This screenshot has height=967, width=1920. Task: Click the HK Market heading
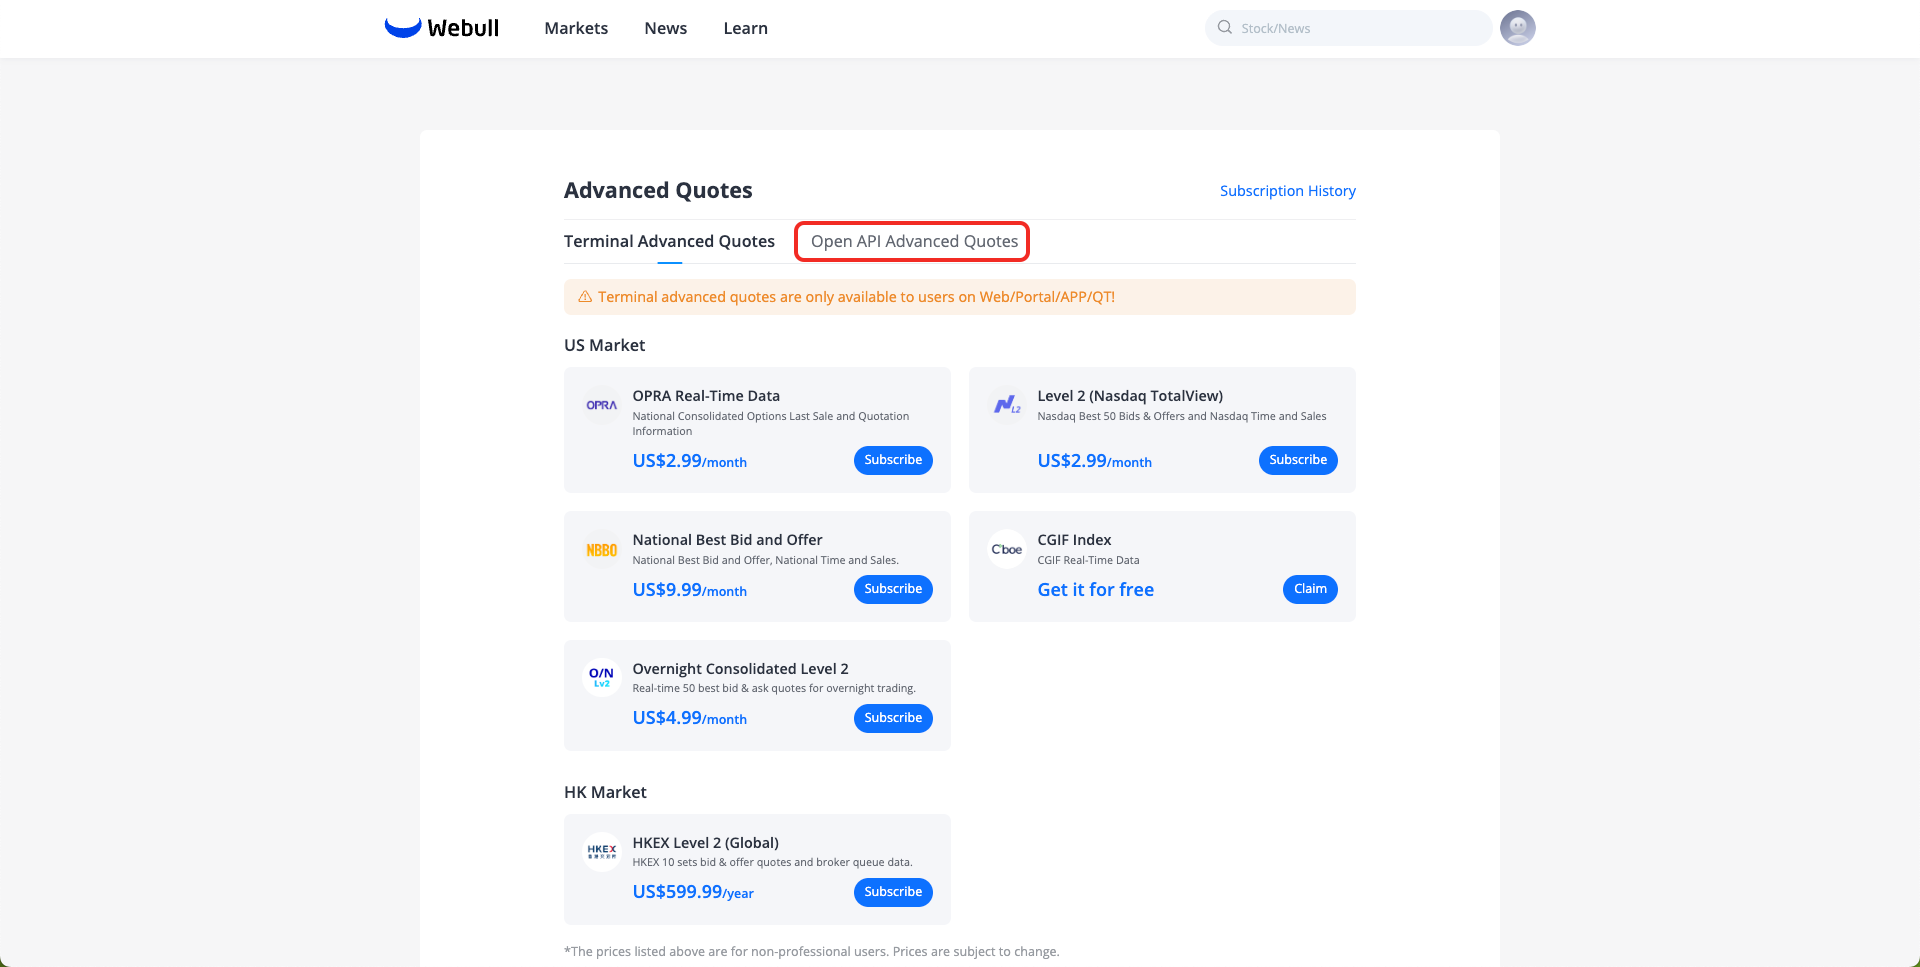click(x=605, y=792)
